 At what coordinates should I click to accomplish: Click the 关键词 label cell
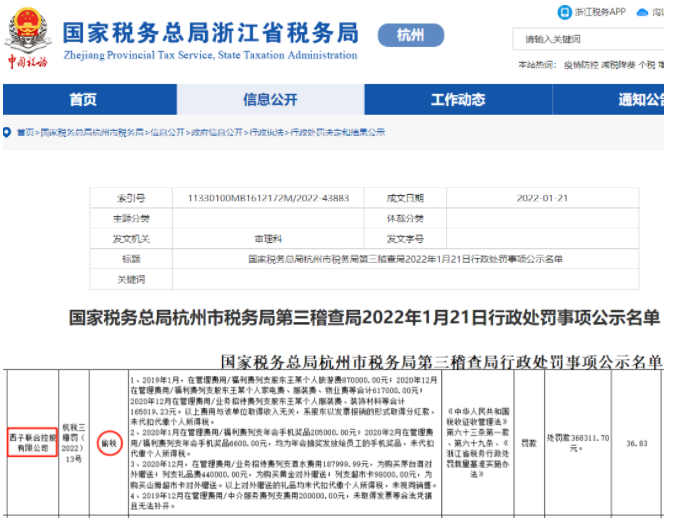[131, 280]
